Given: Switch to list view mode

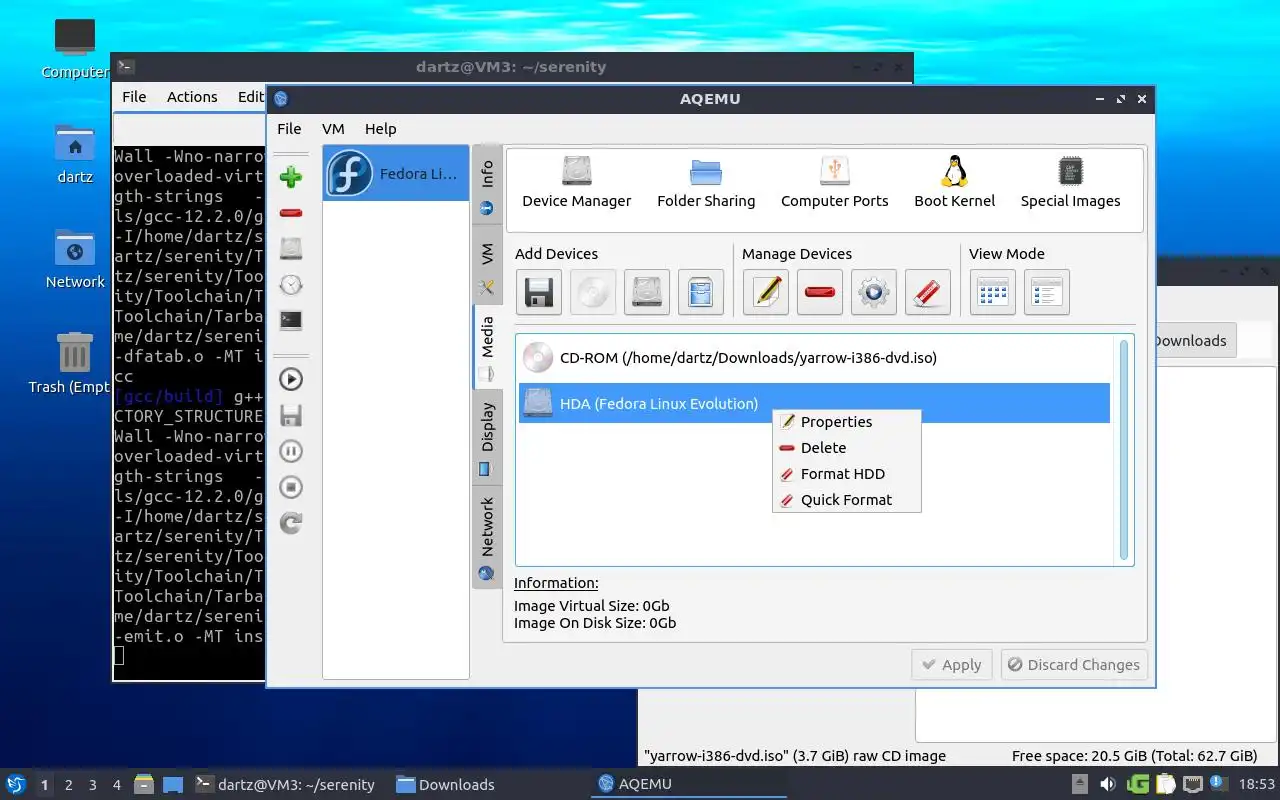Looking at the screenshot, I should pyautogui.click(x=1047, y=293).
